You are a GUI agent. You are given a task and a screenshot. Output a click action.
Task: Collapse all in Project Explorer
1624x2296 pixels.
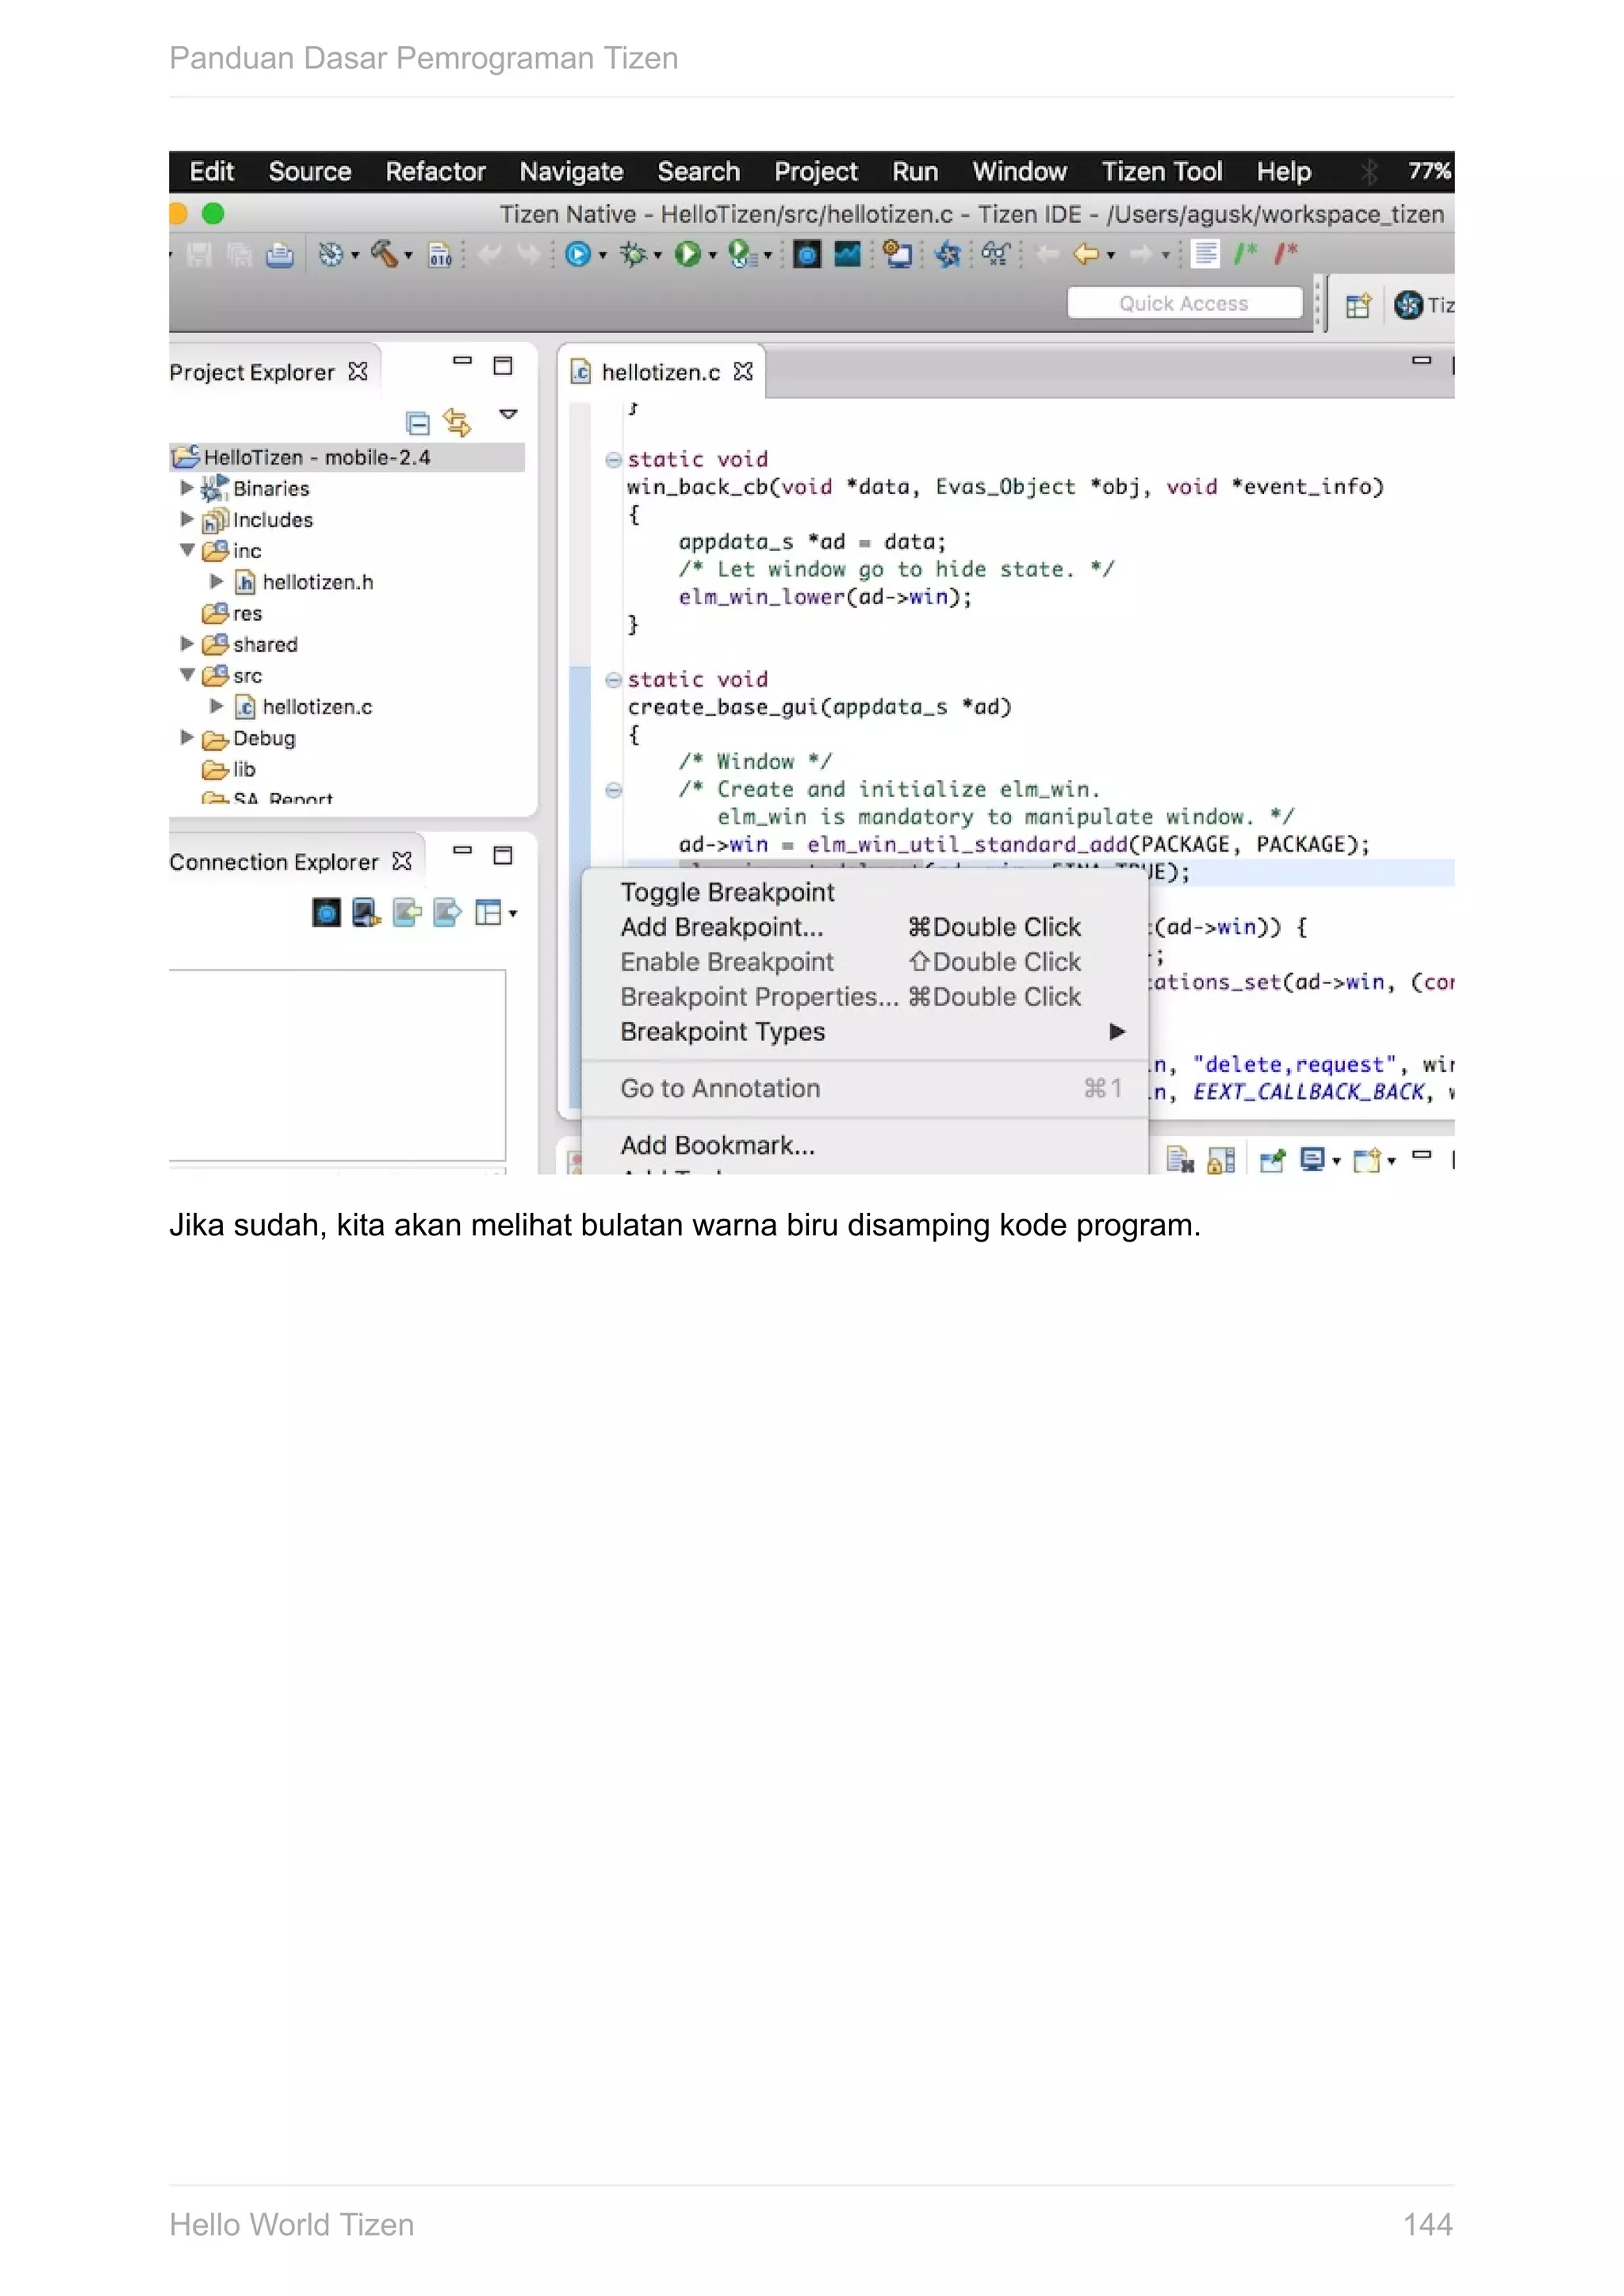(418, 423)
